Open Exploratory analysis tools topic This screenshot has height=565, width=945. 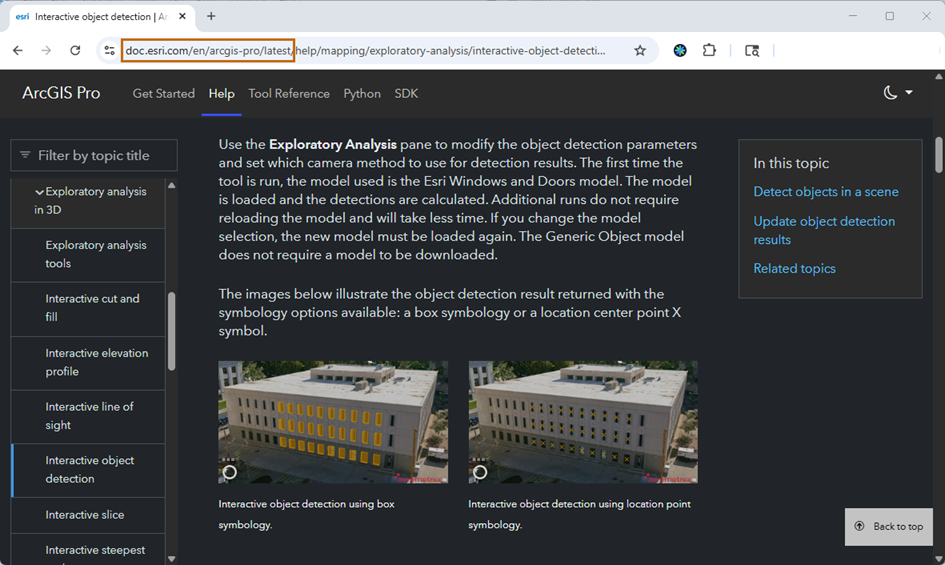88,254
